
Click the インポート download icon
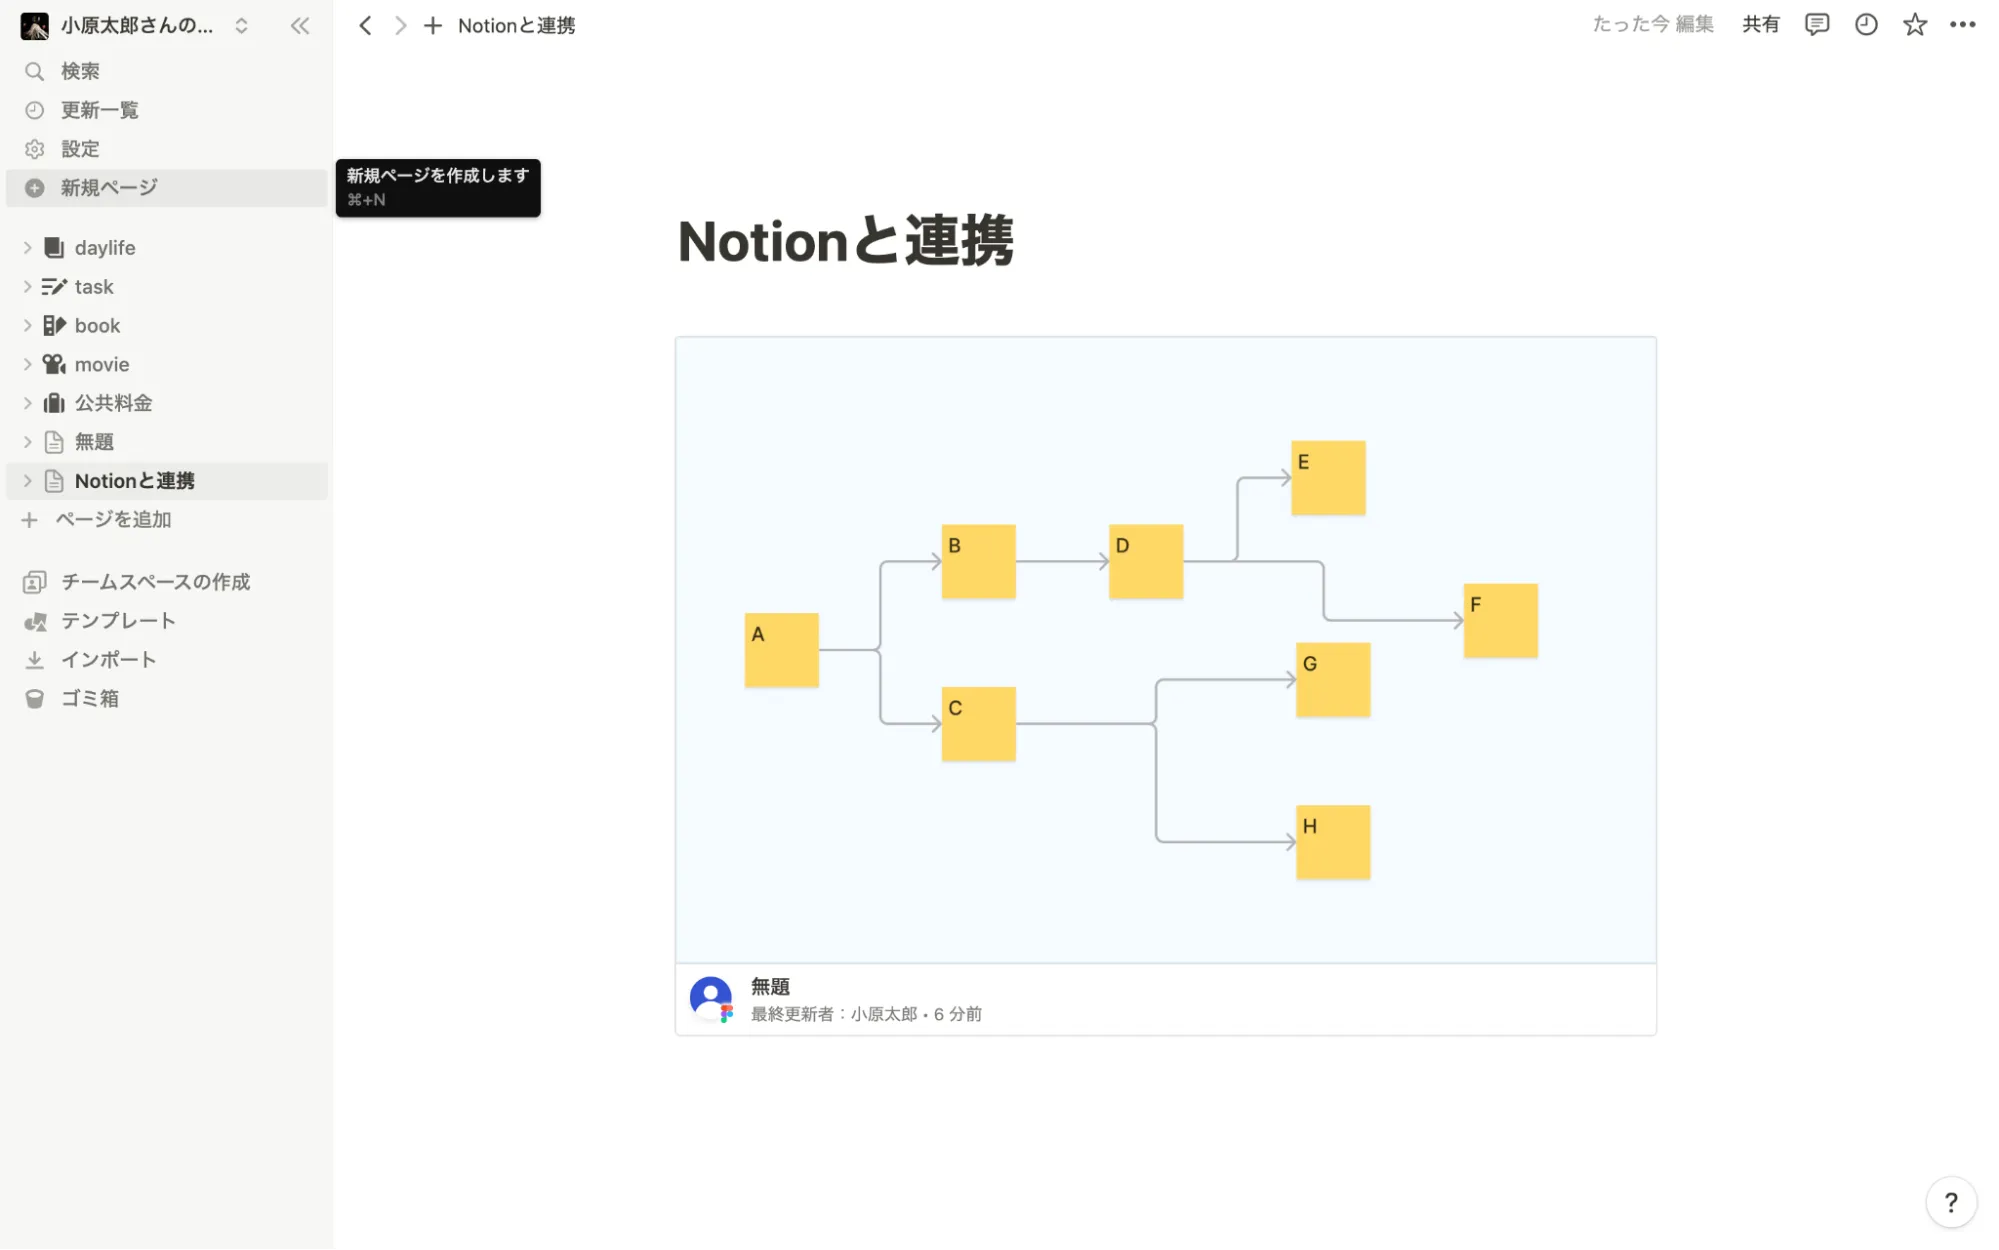(x=35, y=660)
